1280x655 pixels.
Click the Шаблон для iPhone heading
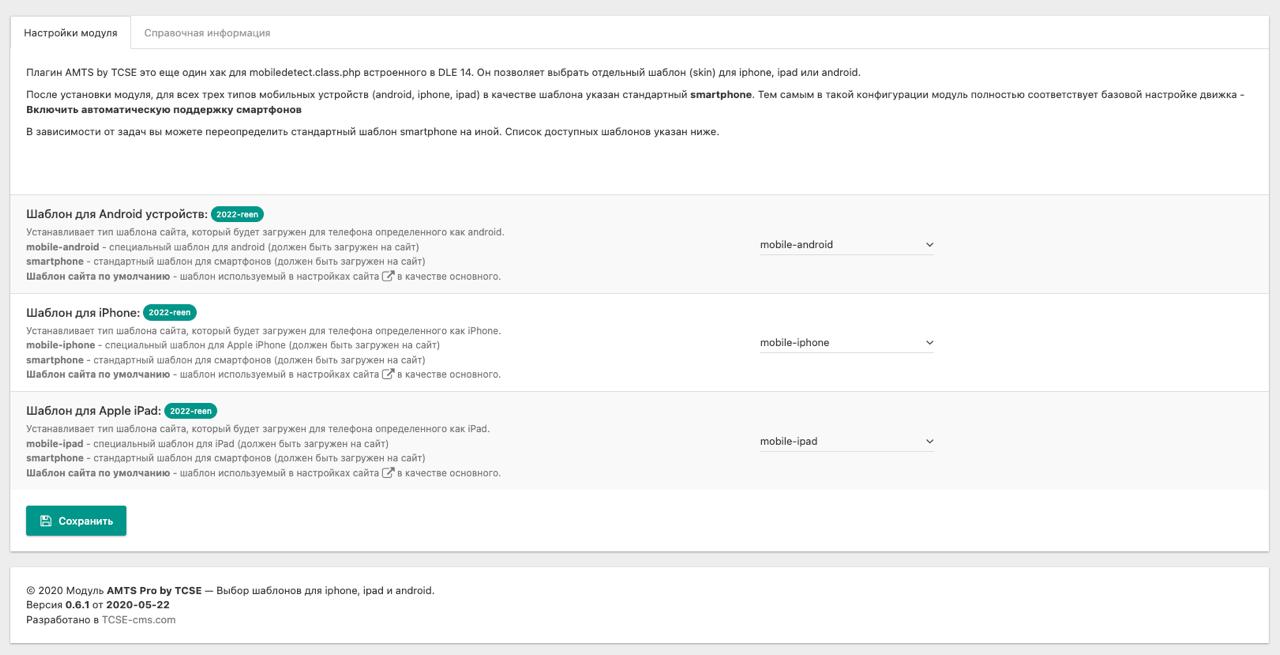pos(83,312)
